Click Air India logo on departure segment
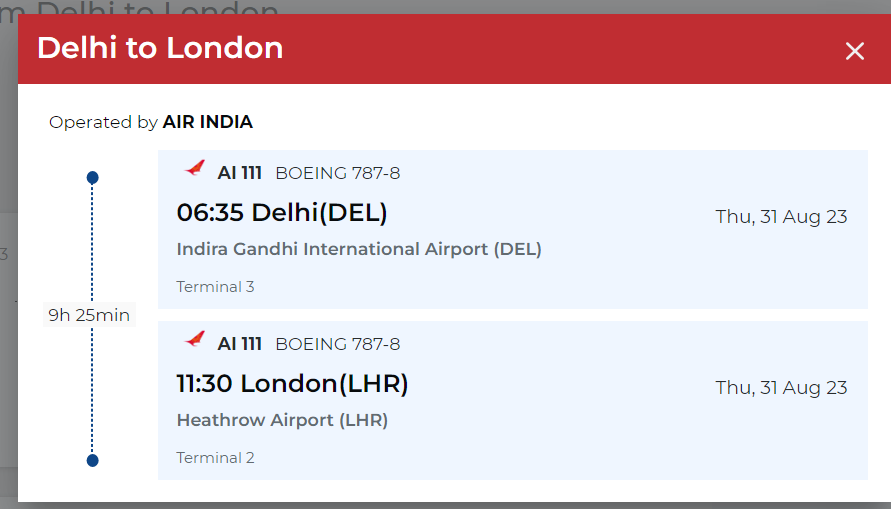Image resolution: width=891 pixels, height=509 pixels. [195, 169]
